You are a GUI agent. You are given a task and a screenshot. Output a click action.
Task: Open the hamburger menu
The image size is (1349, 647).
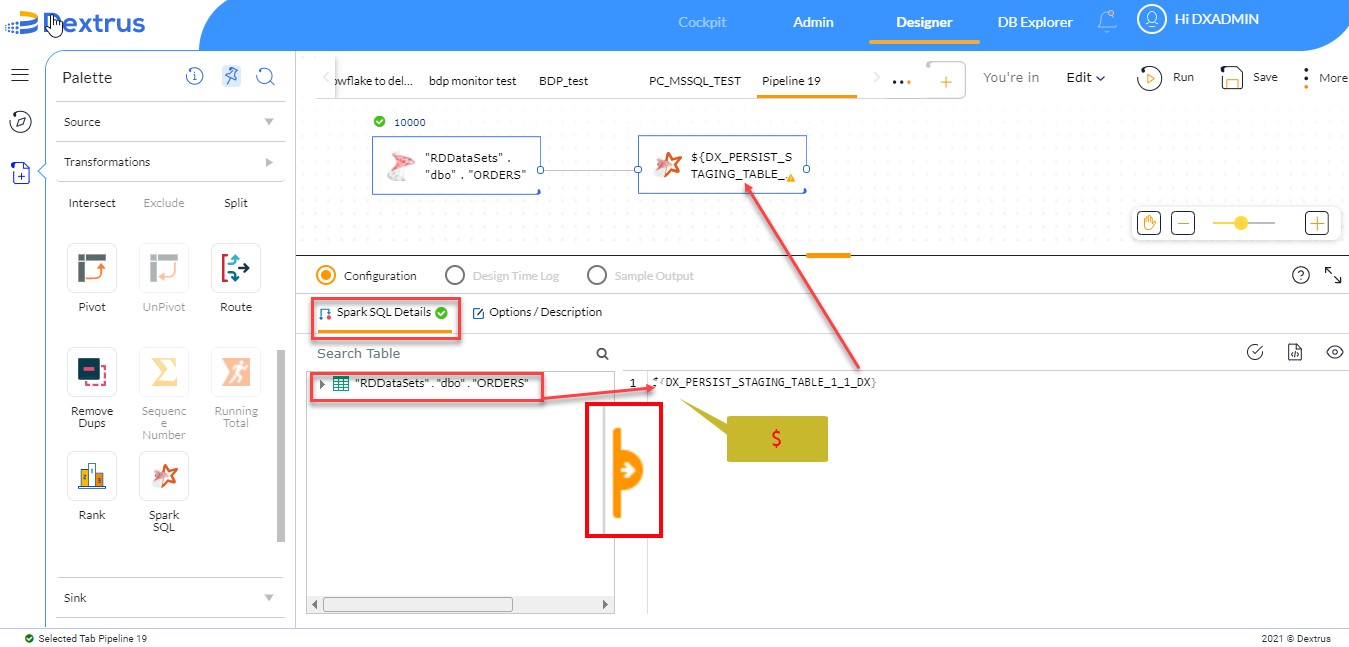20,75
